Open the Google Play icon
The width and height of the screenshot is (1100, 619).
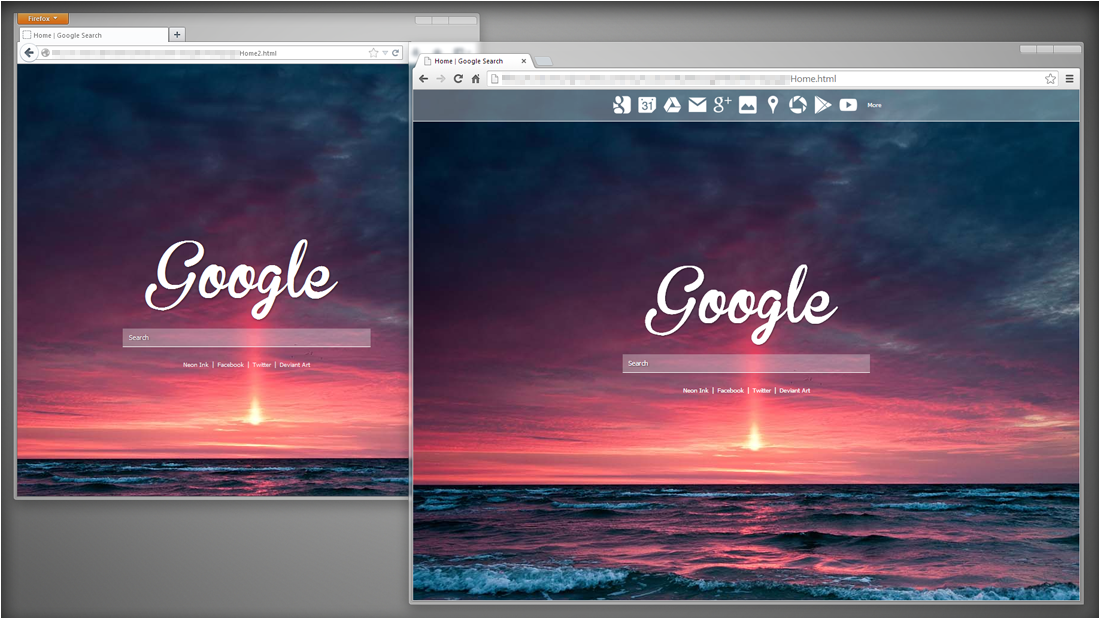tap(822, 104)
